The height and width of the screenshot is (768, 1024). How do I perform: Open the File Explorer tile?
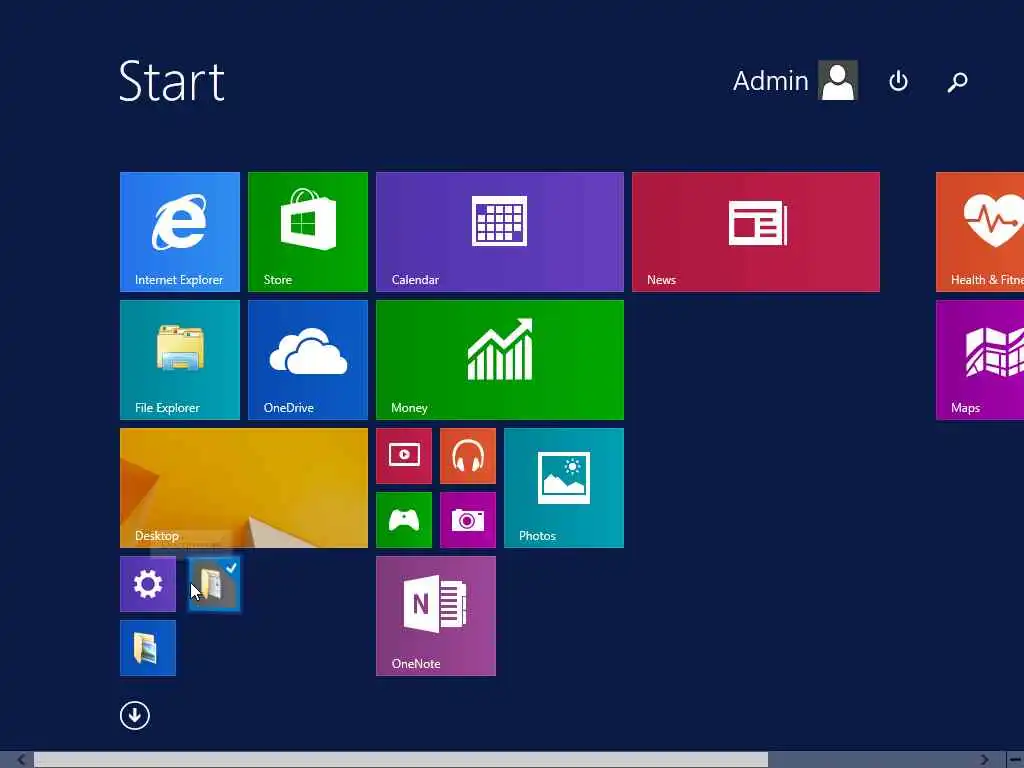tap(180, 360)
